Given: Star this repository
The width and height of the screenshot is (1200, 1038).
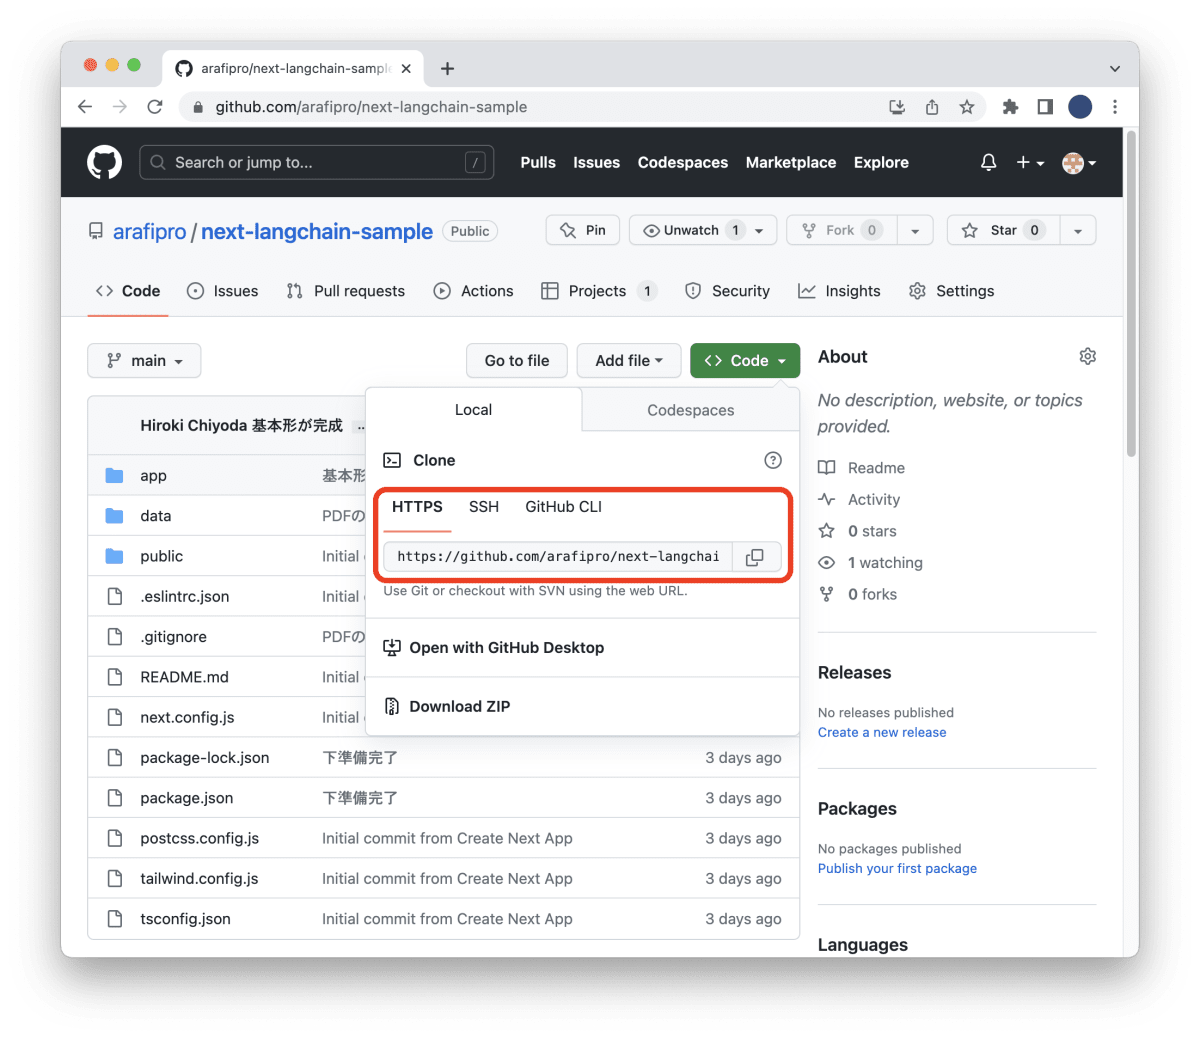Looking at the screenshot, I should tap(1003, 230).
